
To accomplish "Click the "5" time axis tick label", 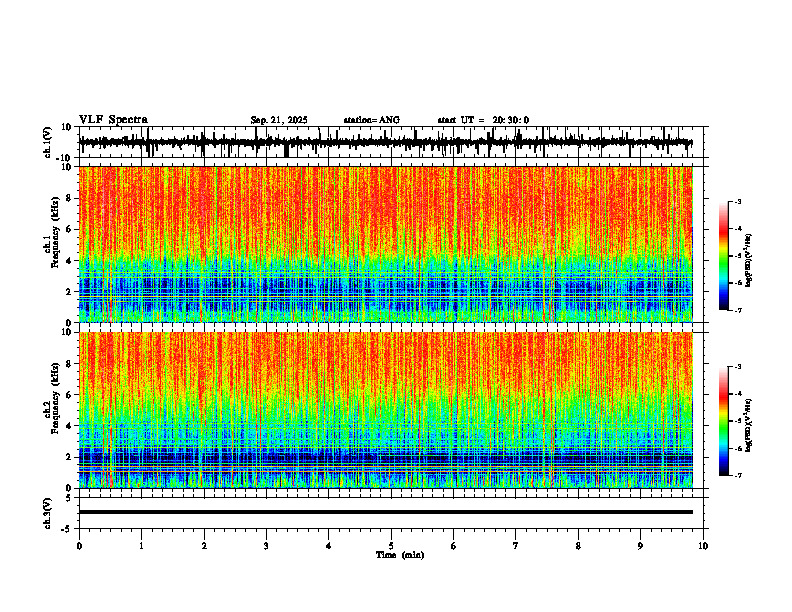I will (x=391, y=546).
